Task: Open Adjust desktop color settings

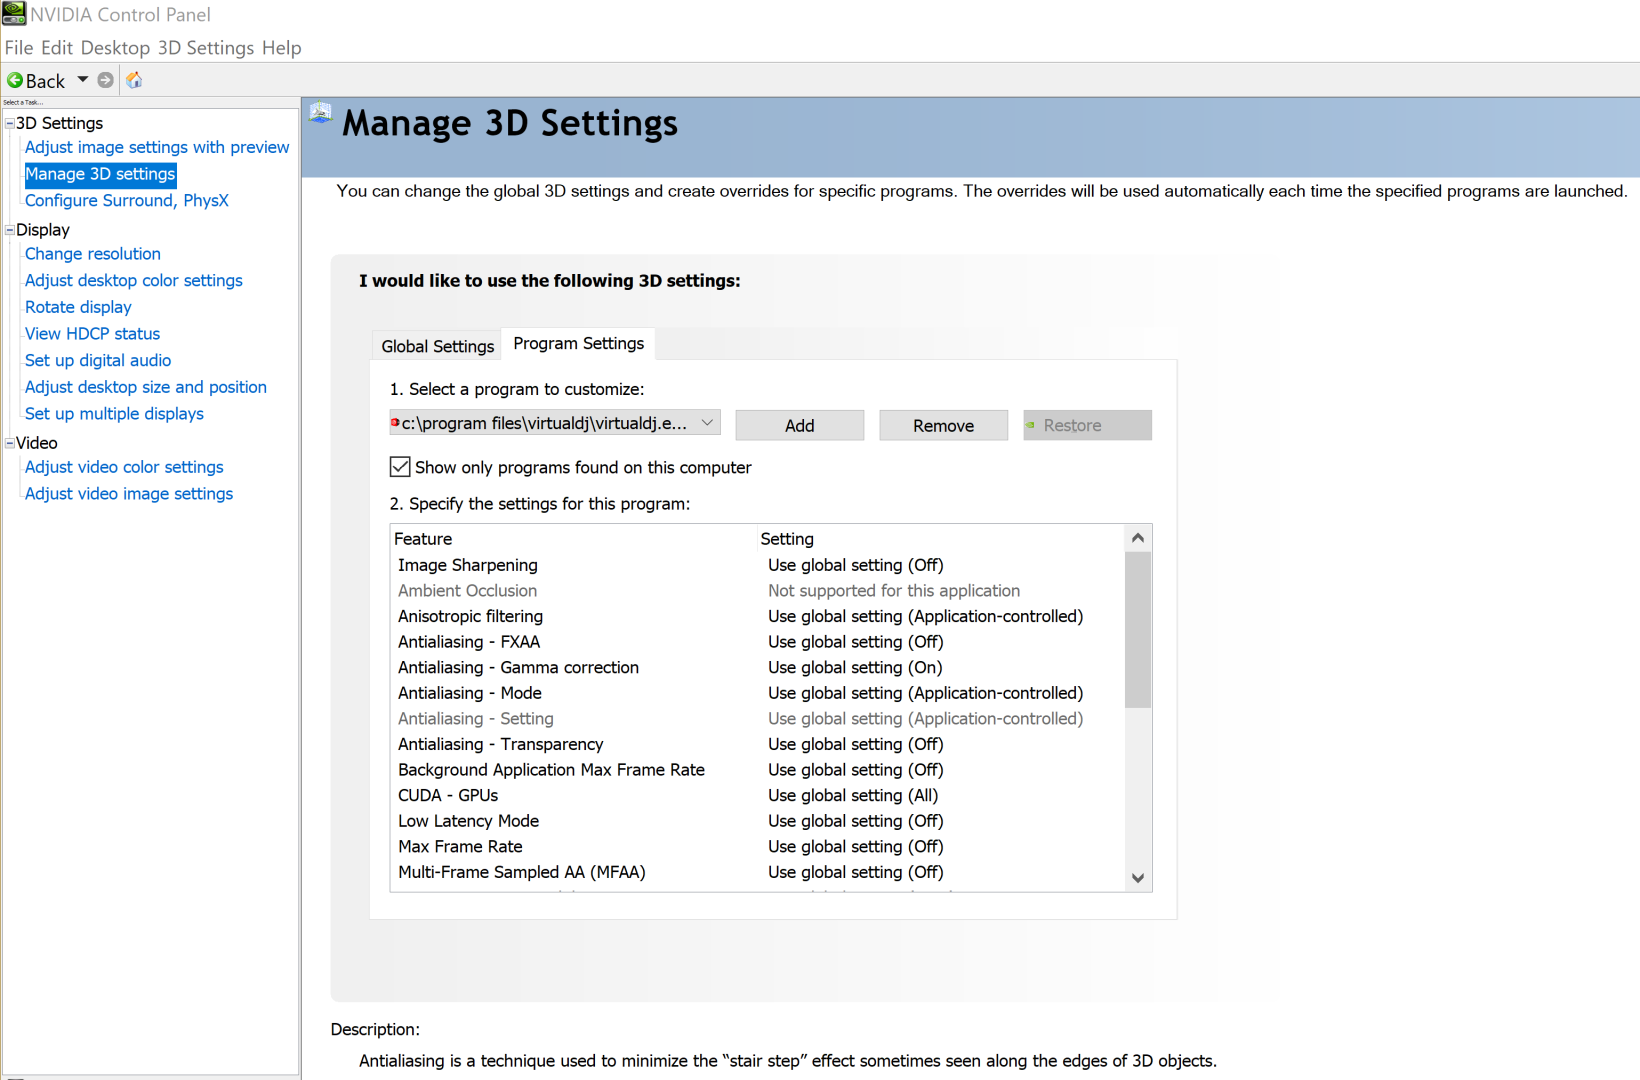Action: (134, 281)
